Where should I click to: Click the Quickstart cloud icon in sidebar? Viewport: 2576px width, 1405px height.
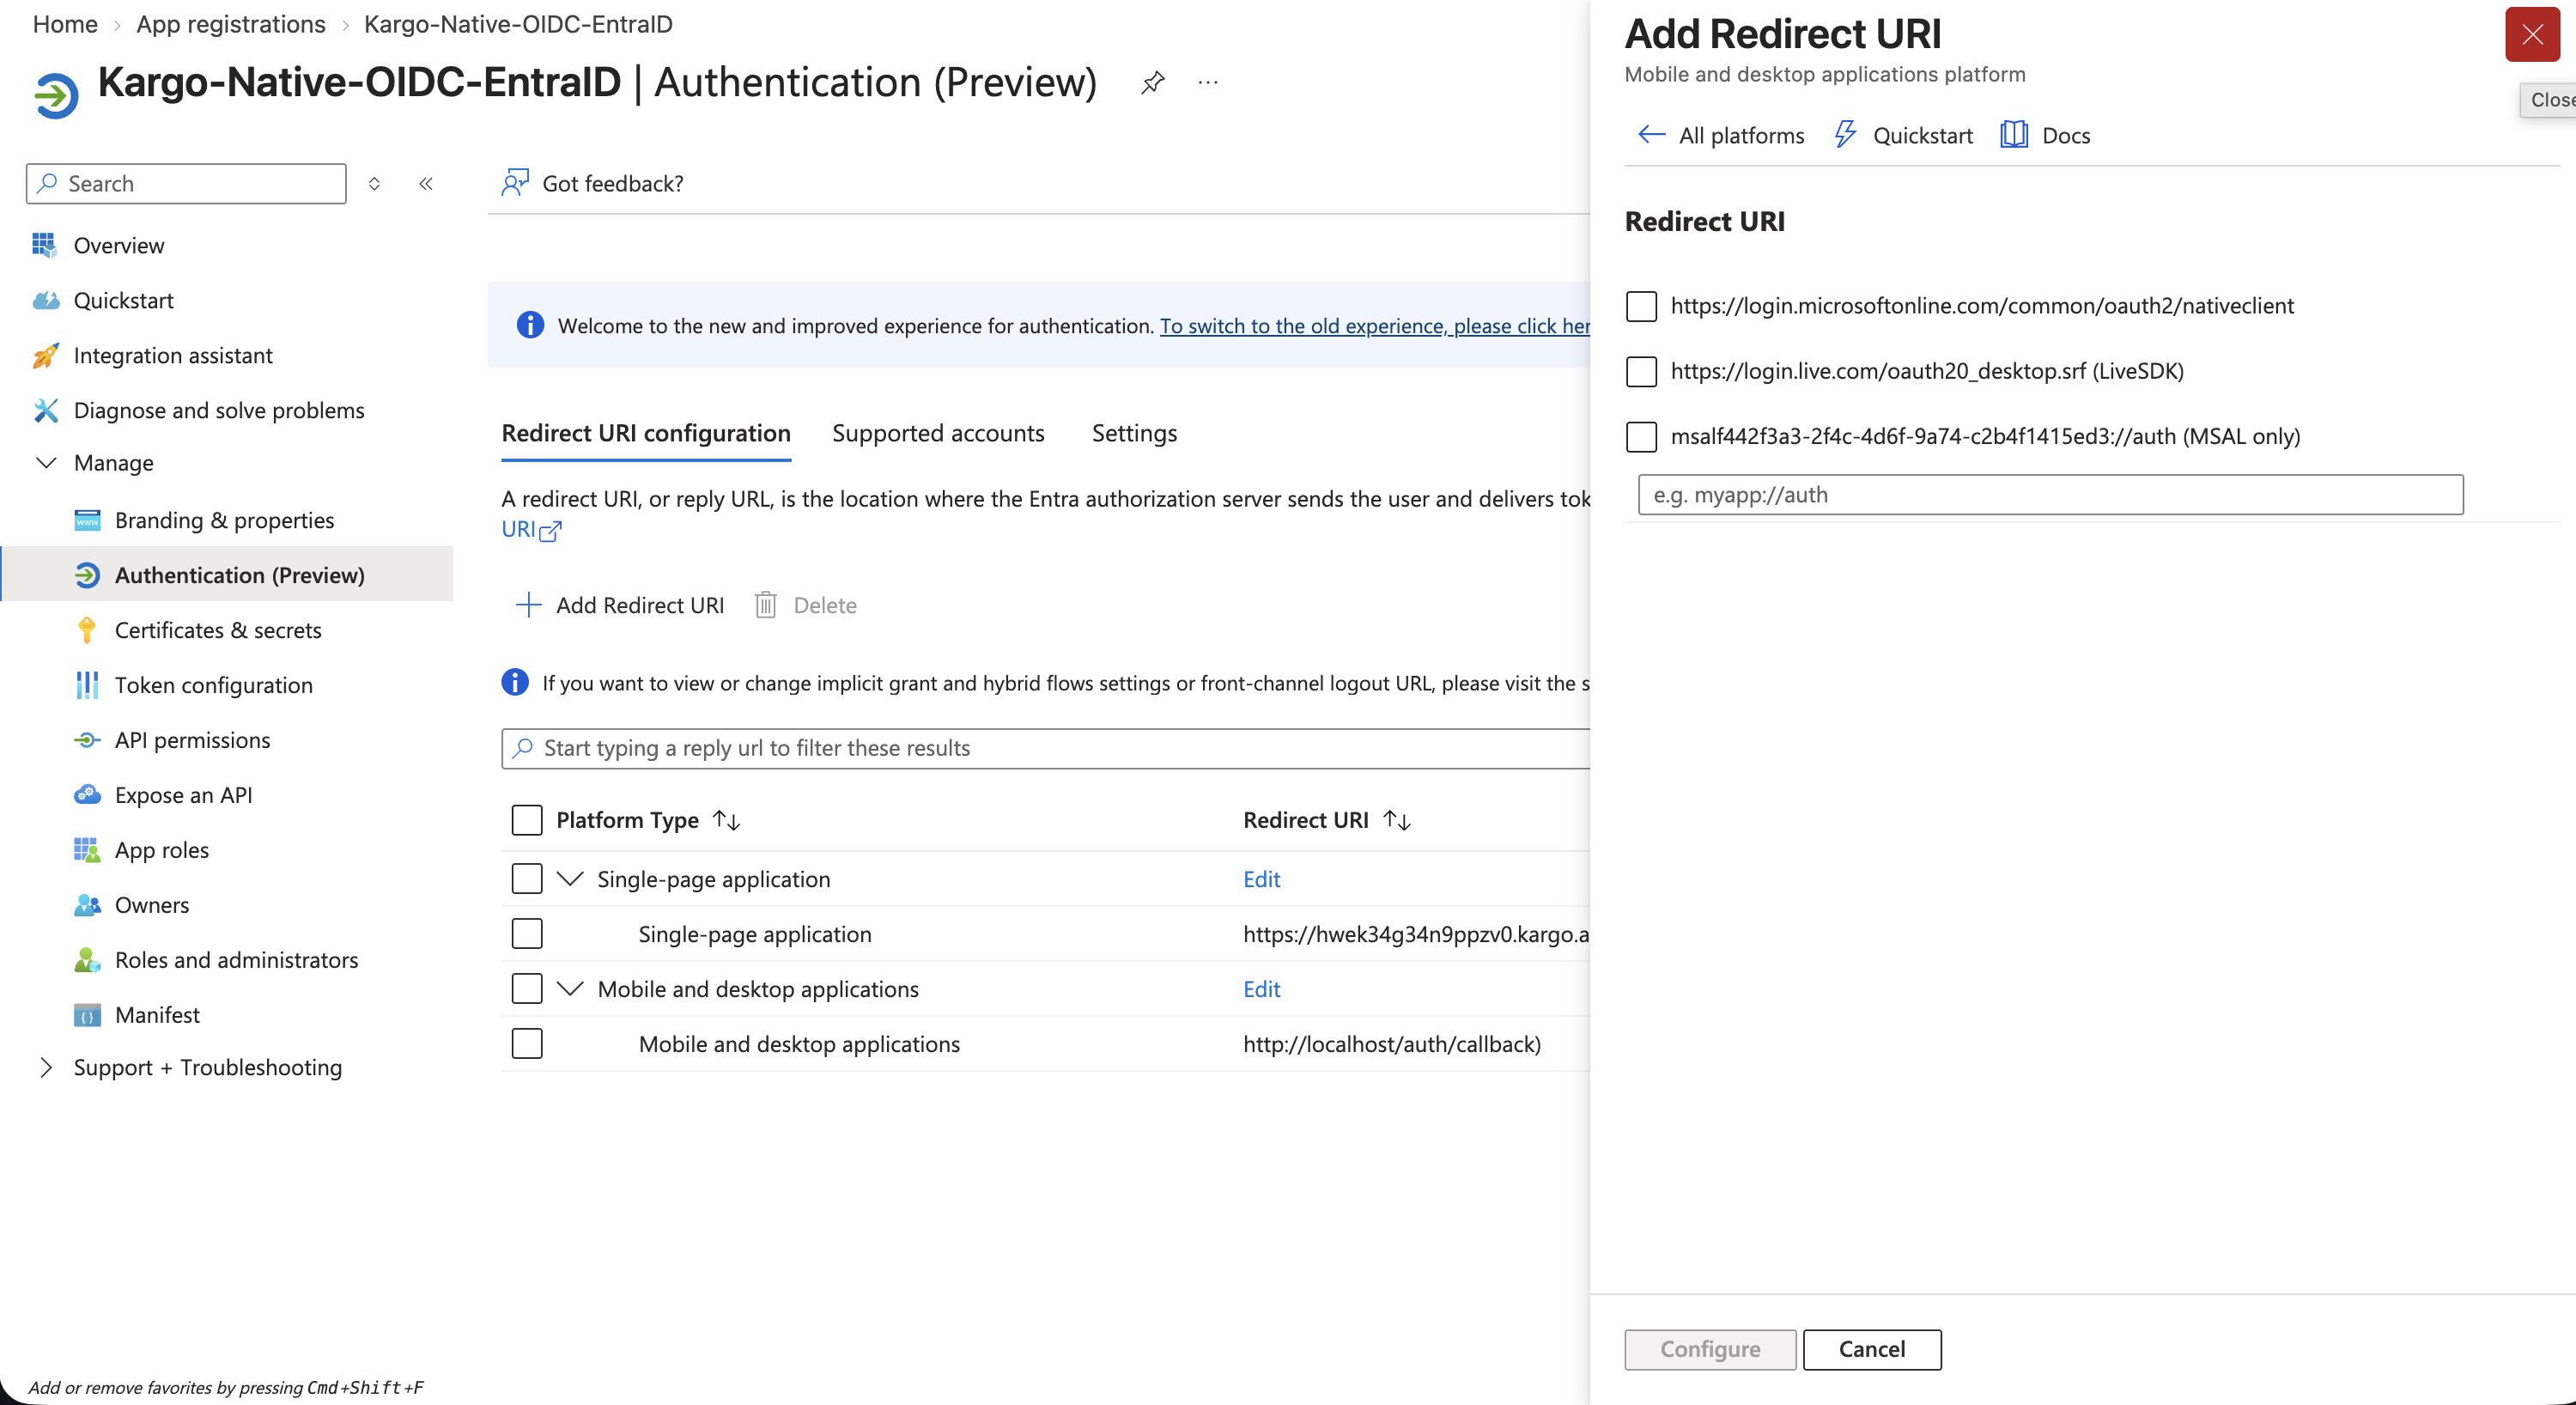tap(45, 300)
